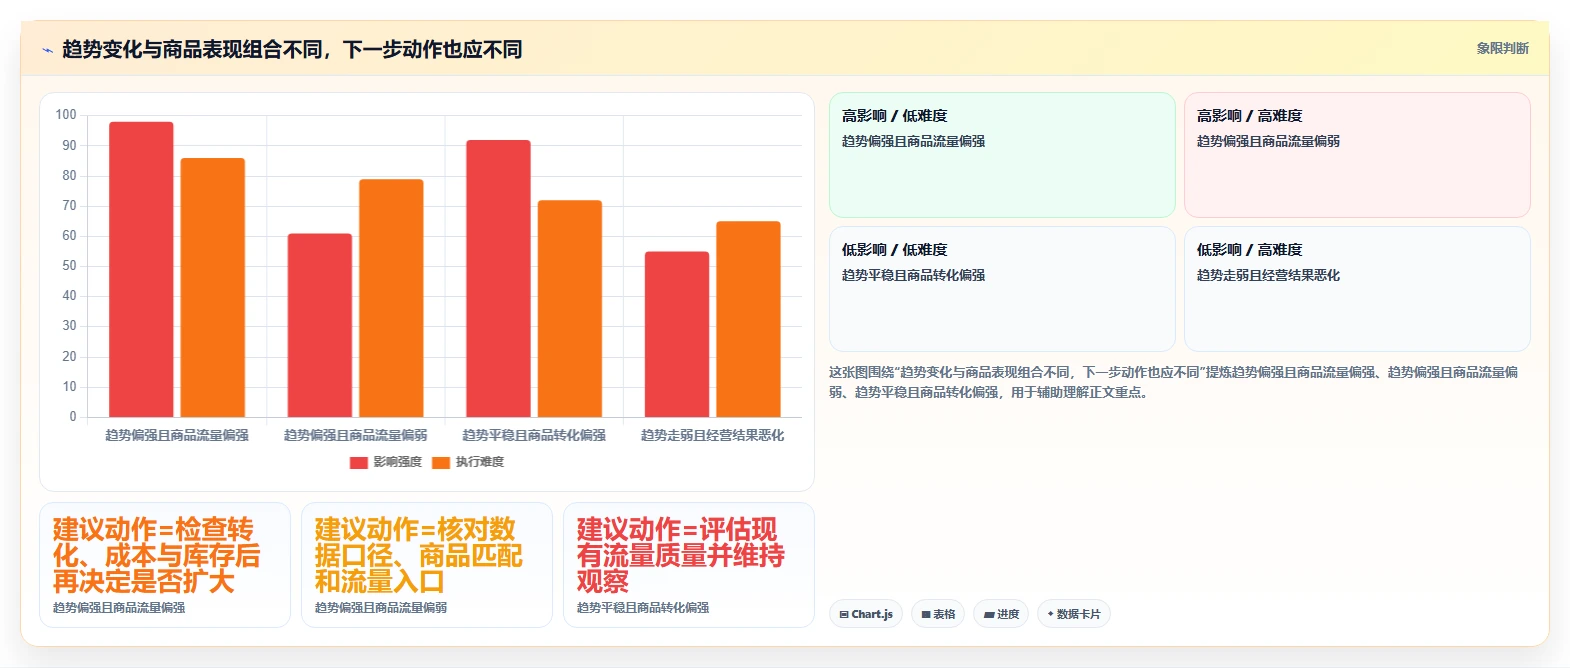Click the x-axis label 趋势走弱且经营结果恶化
Viewport: 1570px width, 668px height.
click(712, 435)
